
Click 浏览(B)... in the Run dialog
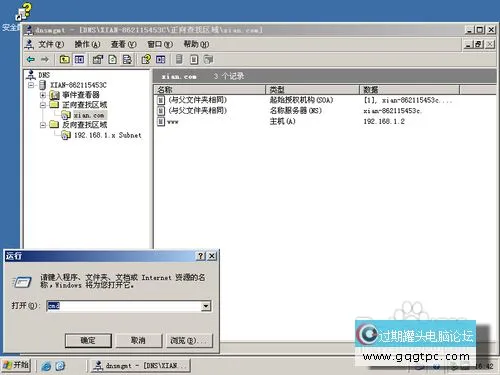click(189, 340)
